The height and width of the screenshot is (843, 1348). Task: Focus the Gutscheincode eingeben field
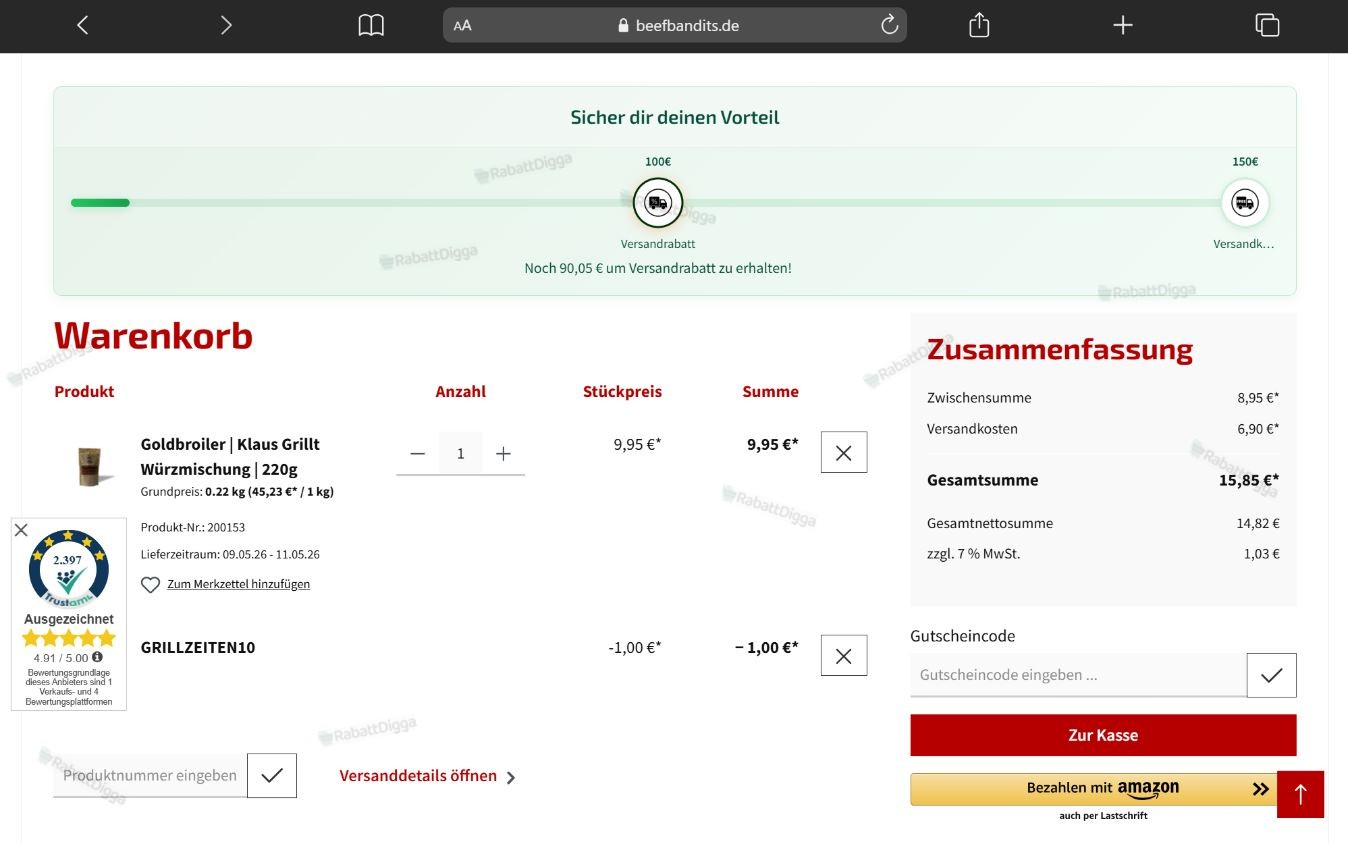1078,675
